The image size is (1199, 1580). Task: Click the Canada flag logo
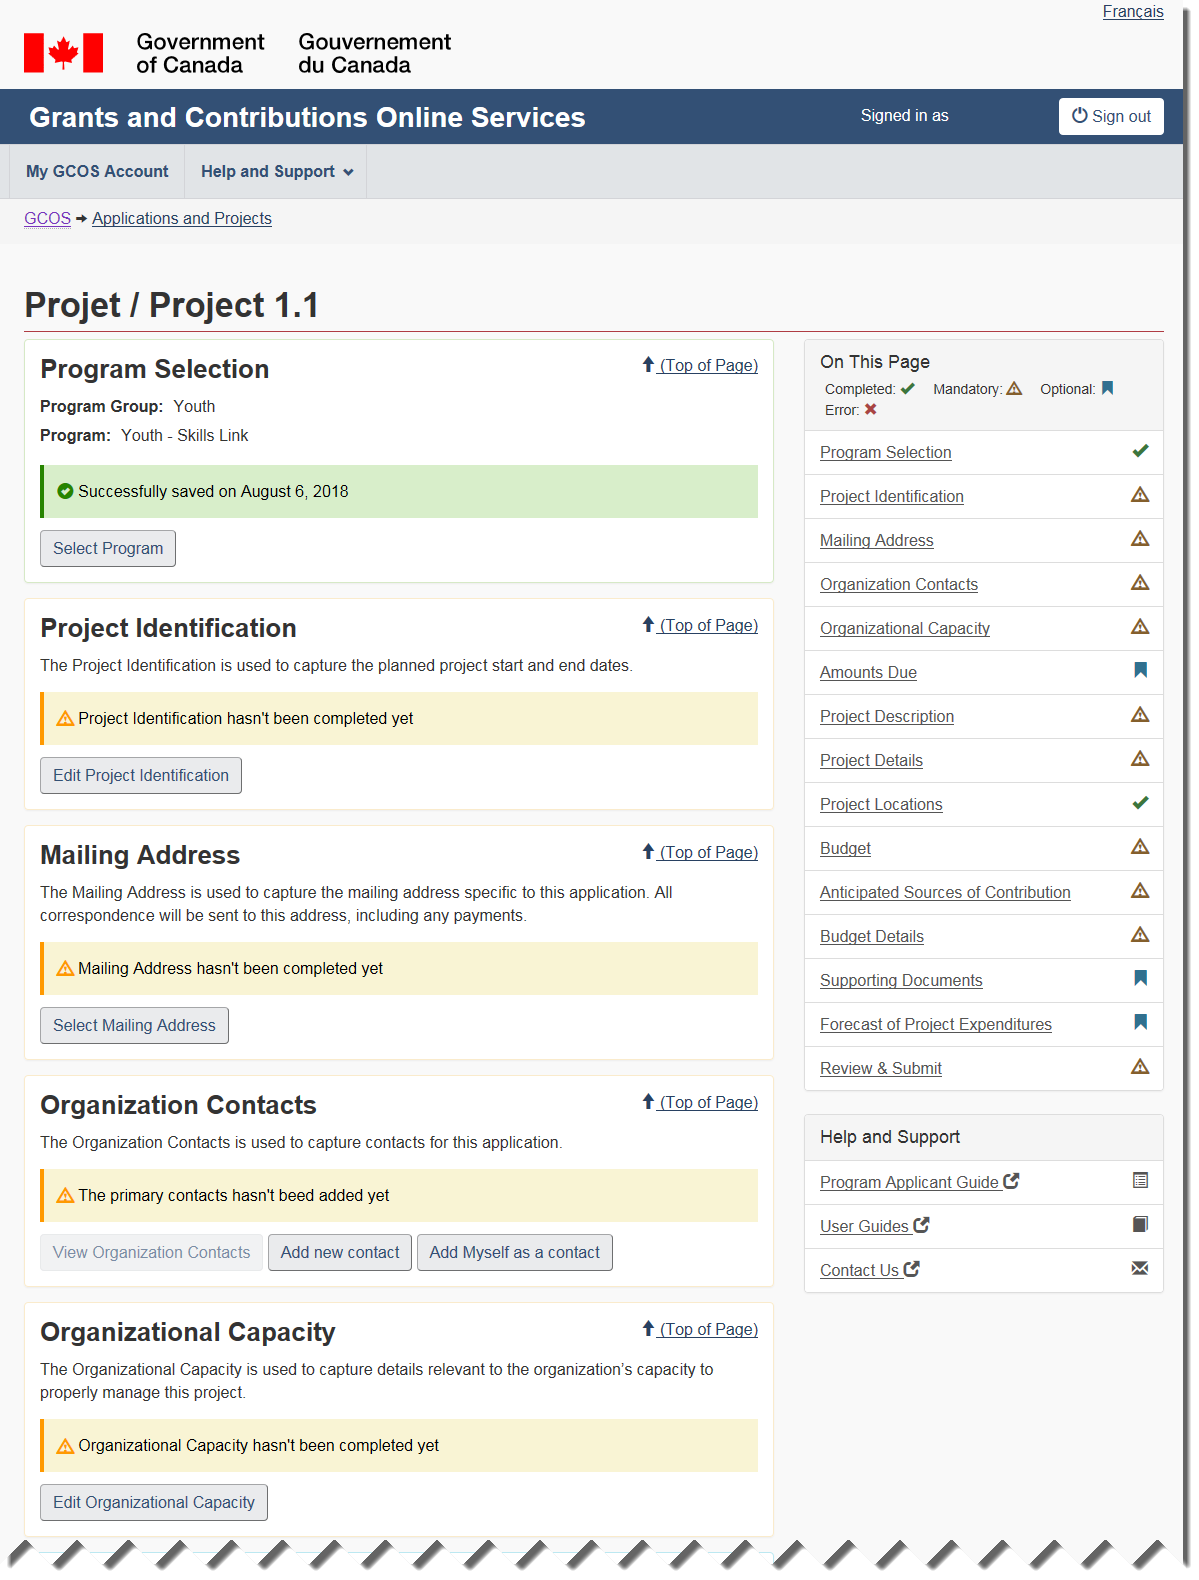[x=63, y=53]
